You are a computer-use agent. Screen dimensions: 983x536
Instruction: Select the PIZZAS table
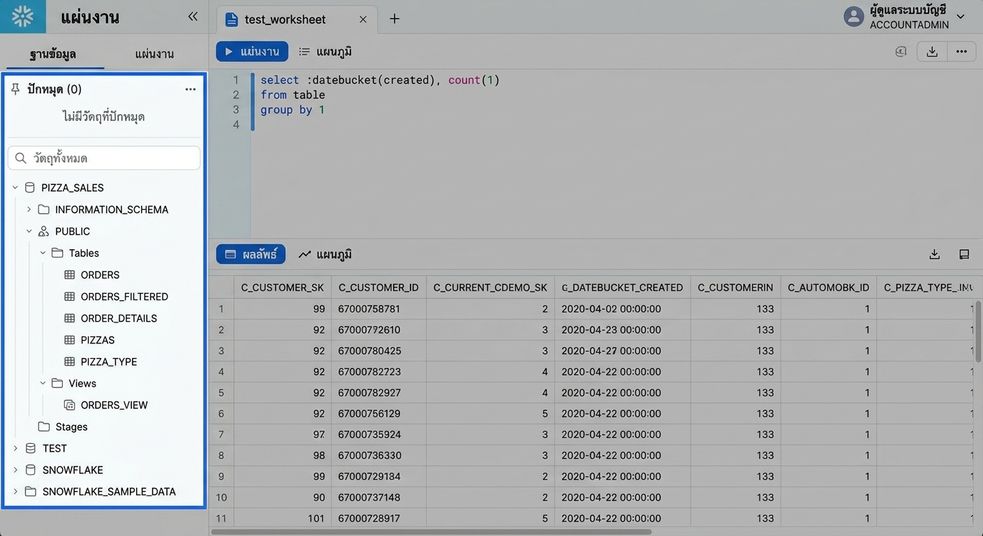coord(97,340)
